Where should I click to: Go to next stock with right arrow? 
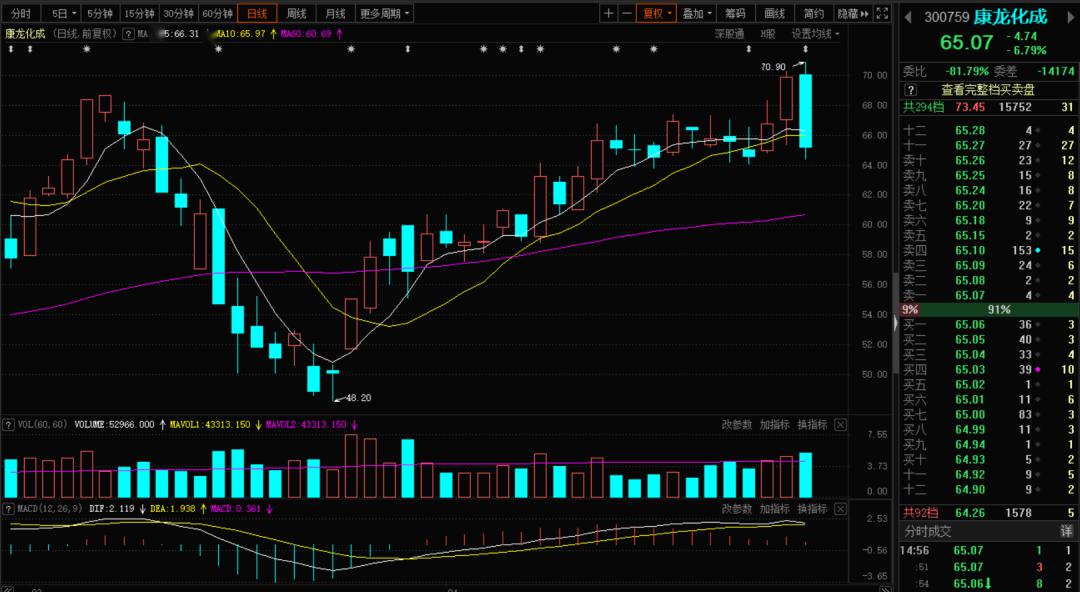1071,17
